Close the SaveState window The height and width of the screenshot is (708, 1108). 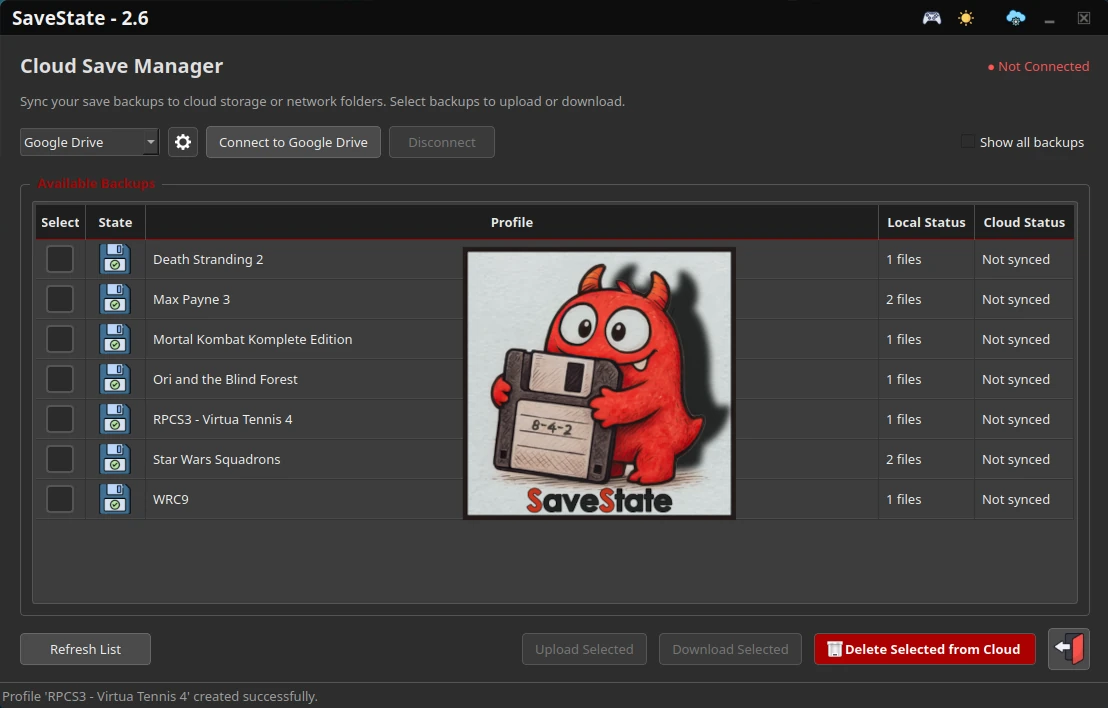point(1083,18)
